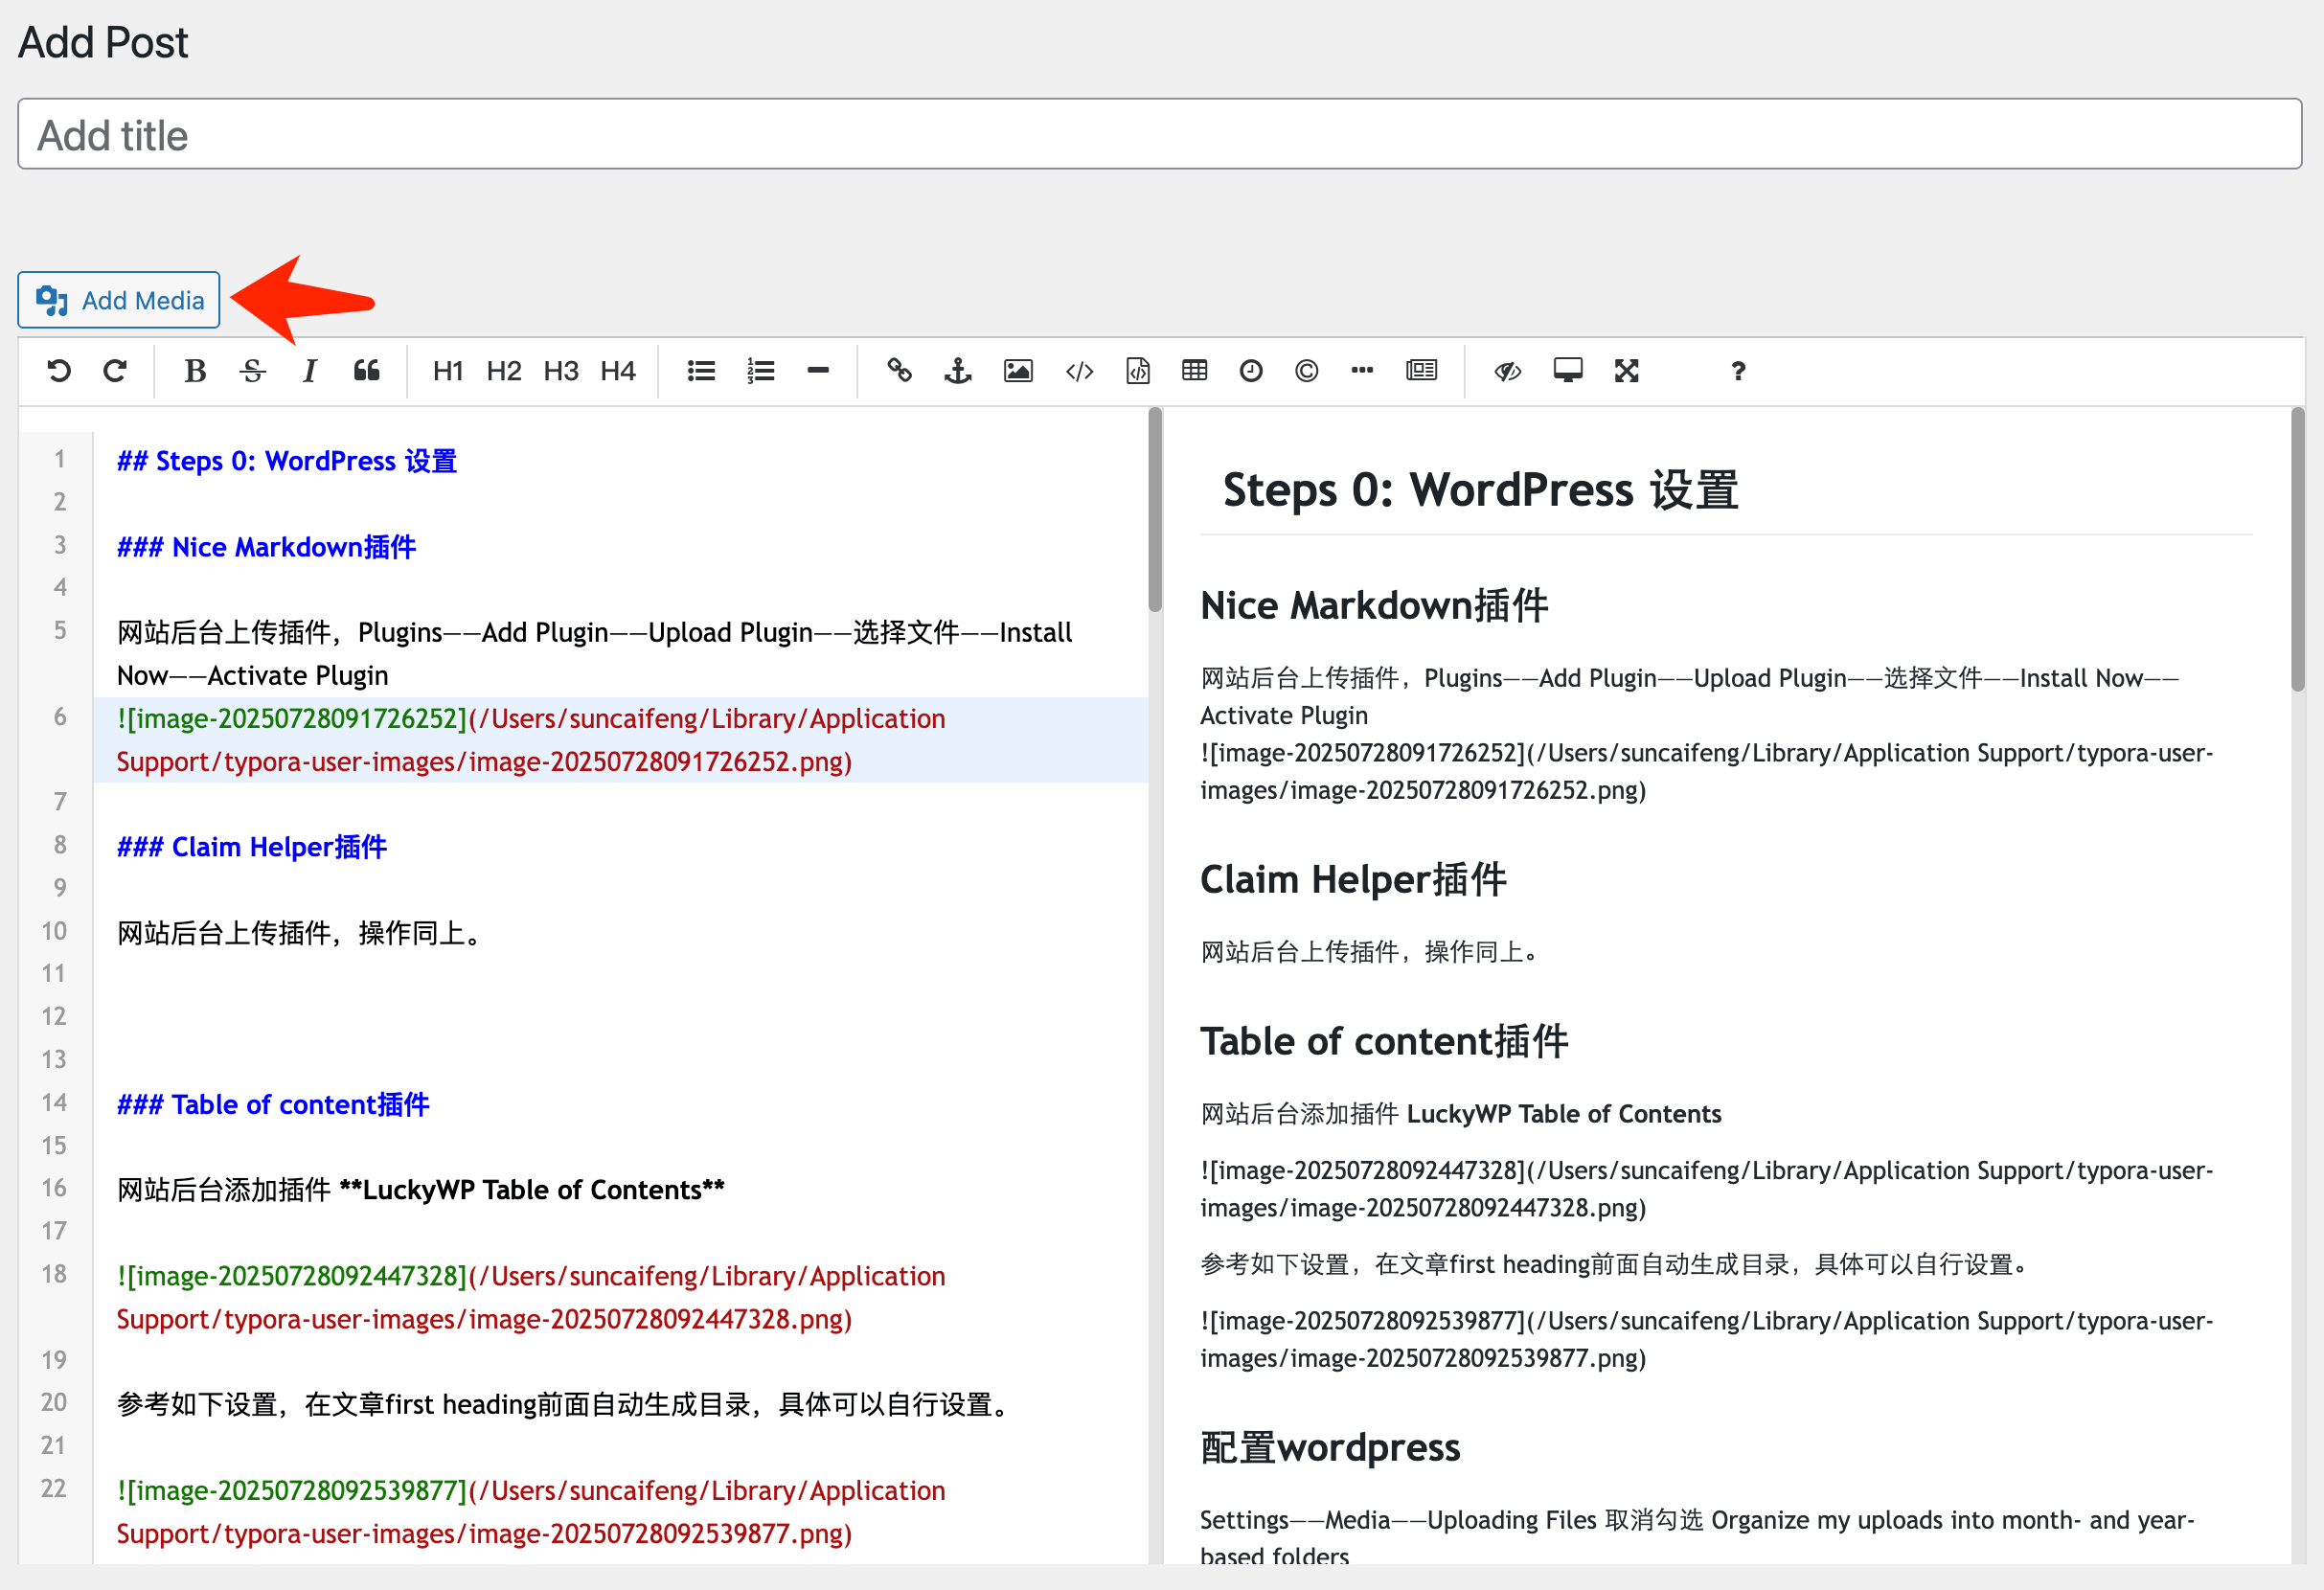Apply strikethrough formatting
The image size is (2324, 1590).
[252, 371]
